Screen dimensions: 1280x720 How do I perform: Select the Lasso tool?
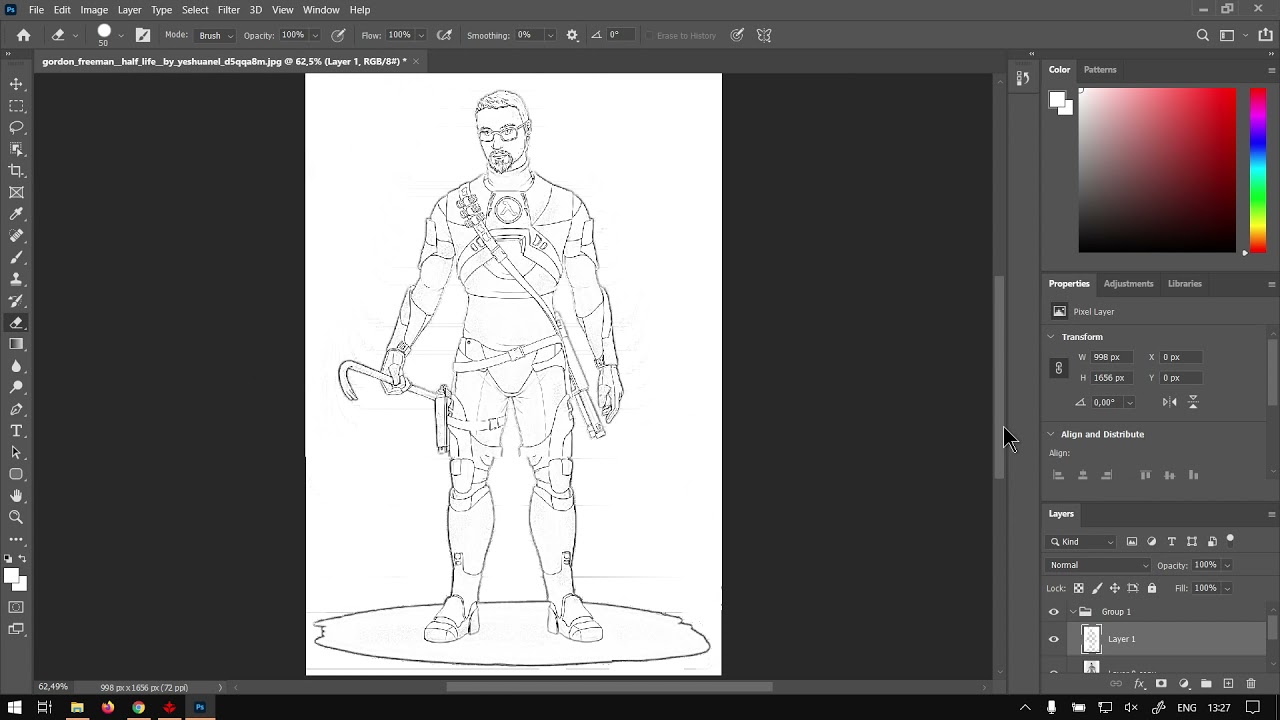click(16, 127)
